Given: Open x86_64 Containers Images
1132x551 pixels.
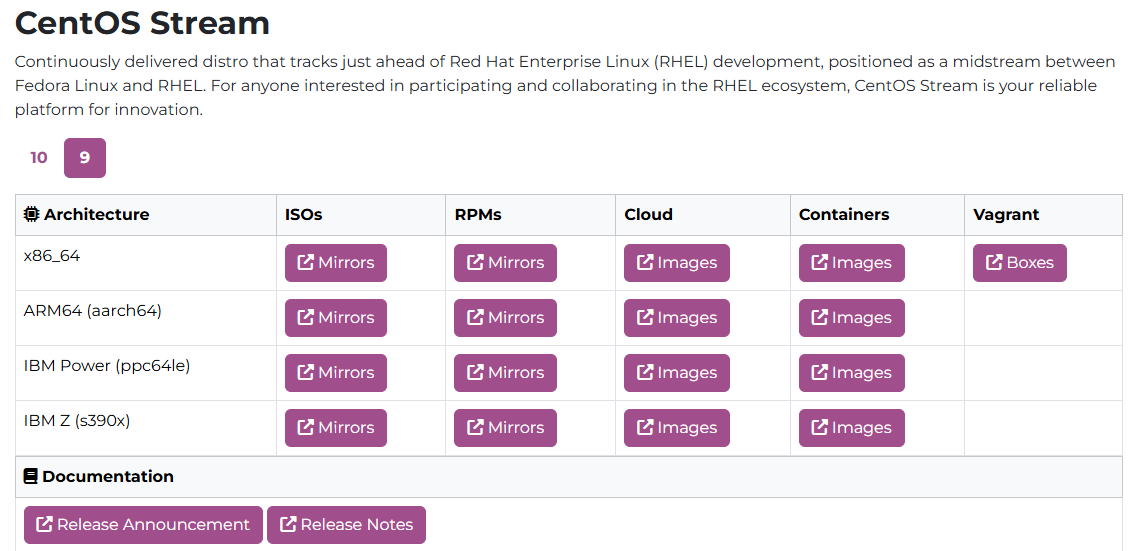Looking at the screenshot, I should tap(852, 263).
